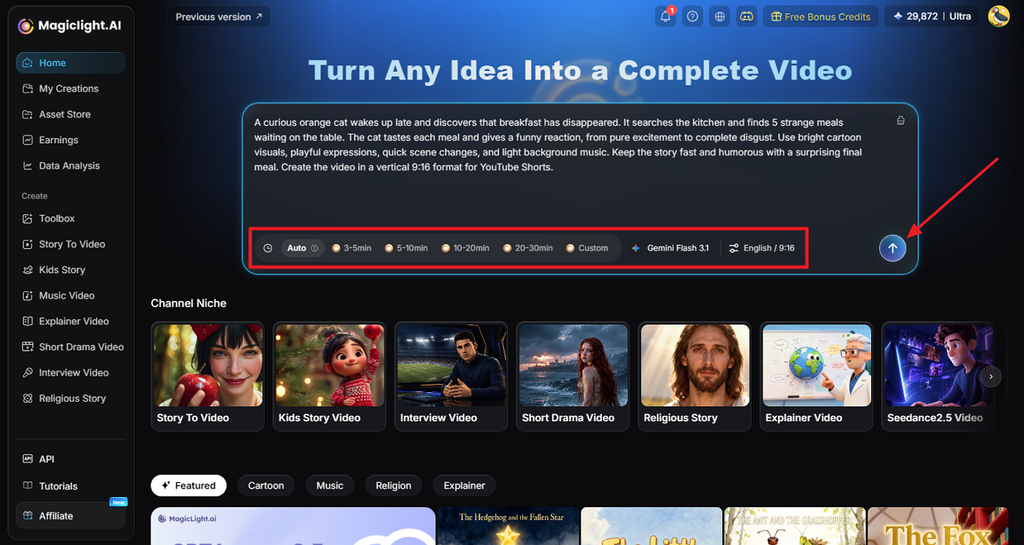
Task: Open Story To Video in sidebar
Action: pos(71,244)
